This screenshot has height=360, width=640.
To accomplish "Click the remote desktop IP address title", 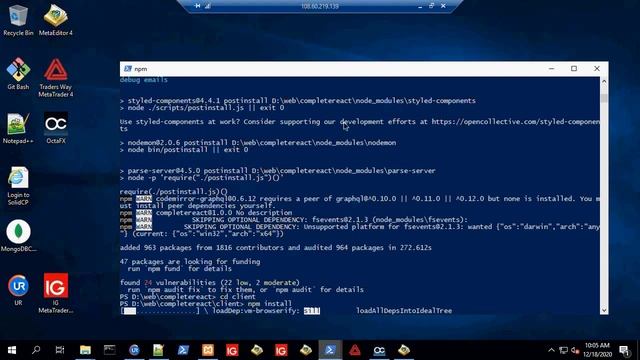I will coord(320,6).
